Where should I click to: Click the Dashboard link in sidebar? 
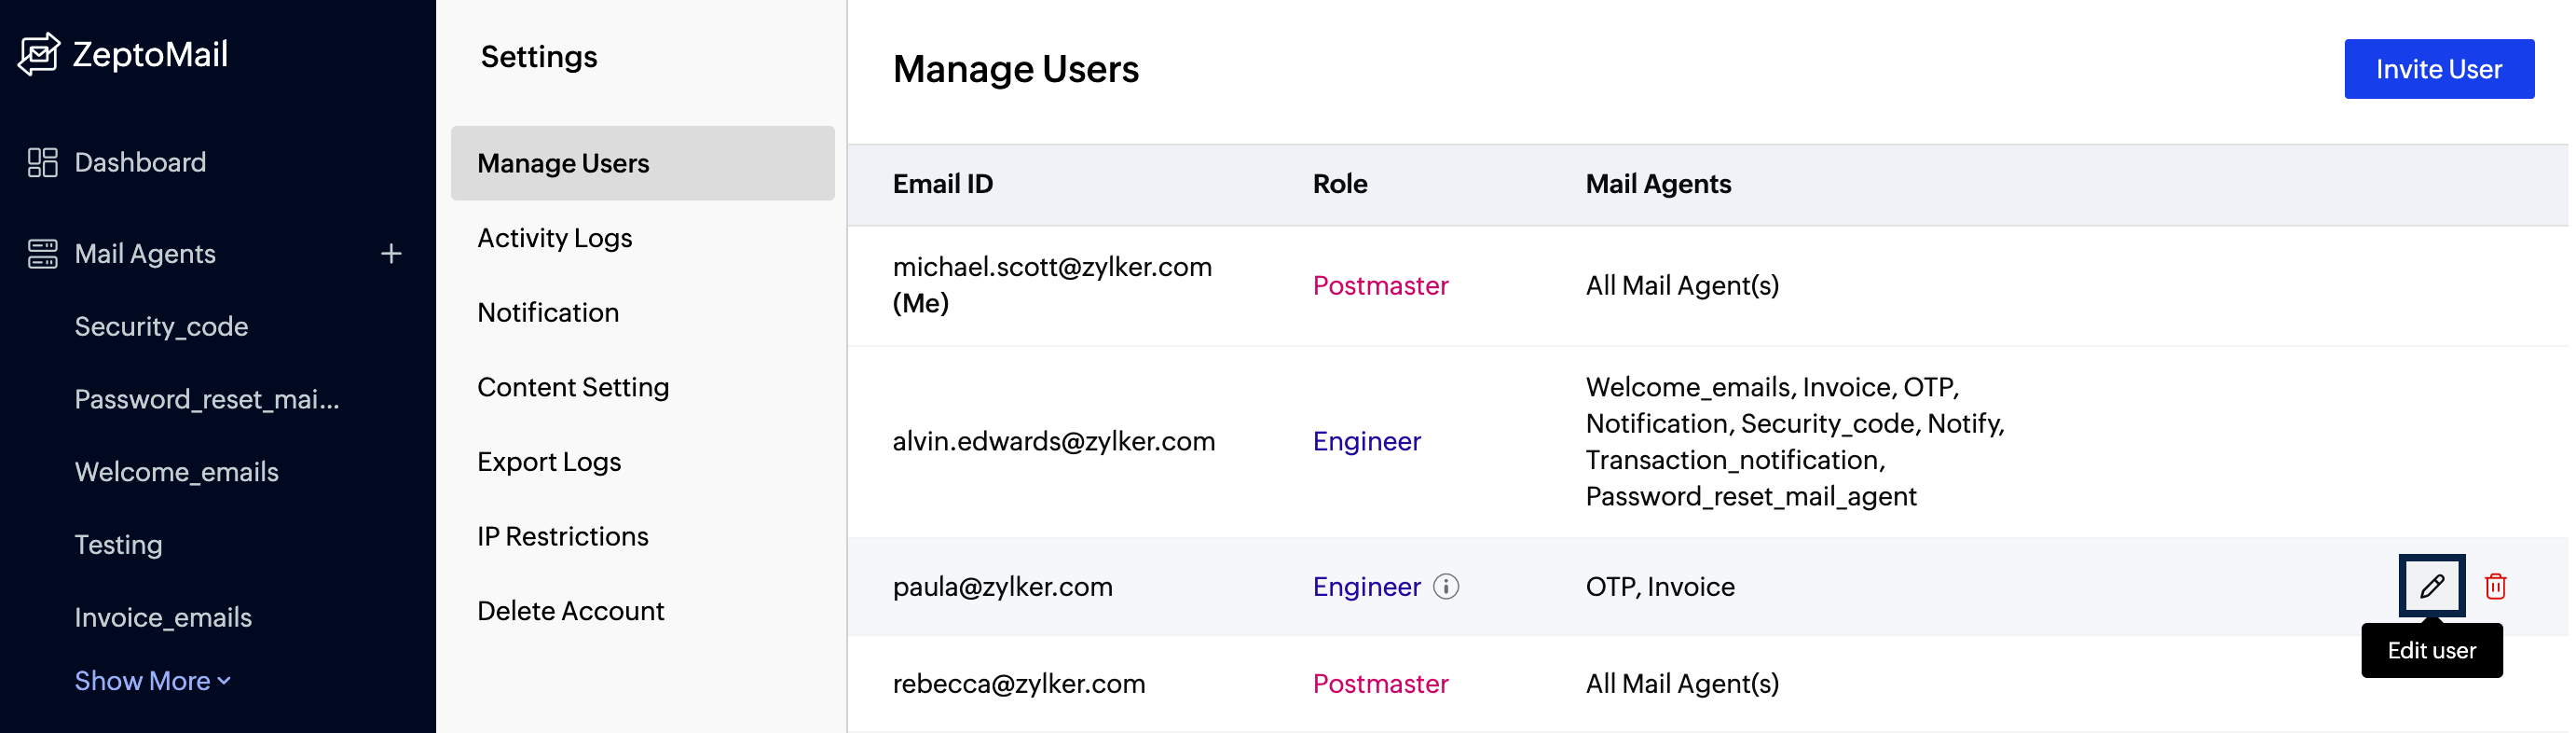140,162
